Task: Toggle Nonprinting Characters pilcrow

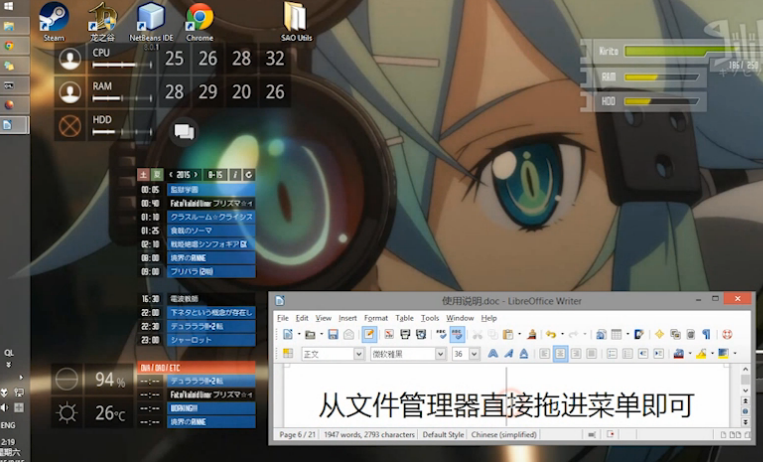Action: pyautogui.click(x=706, y=334)
